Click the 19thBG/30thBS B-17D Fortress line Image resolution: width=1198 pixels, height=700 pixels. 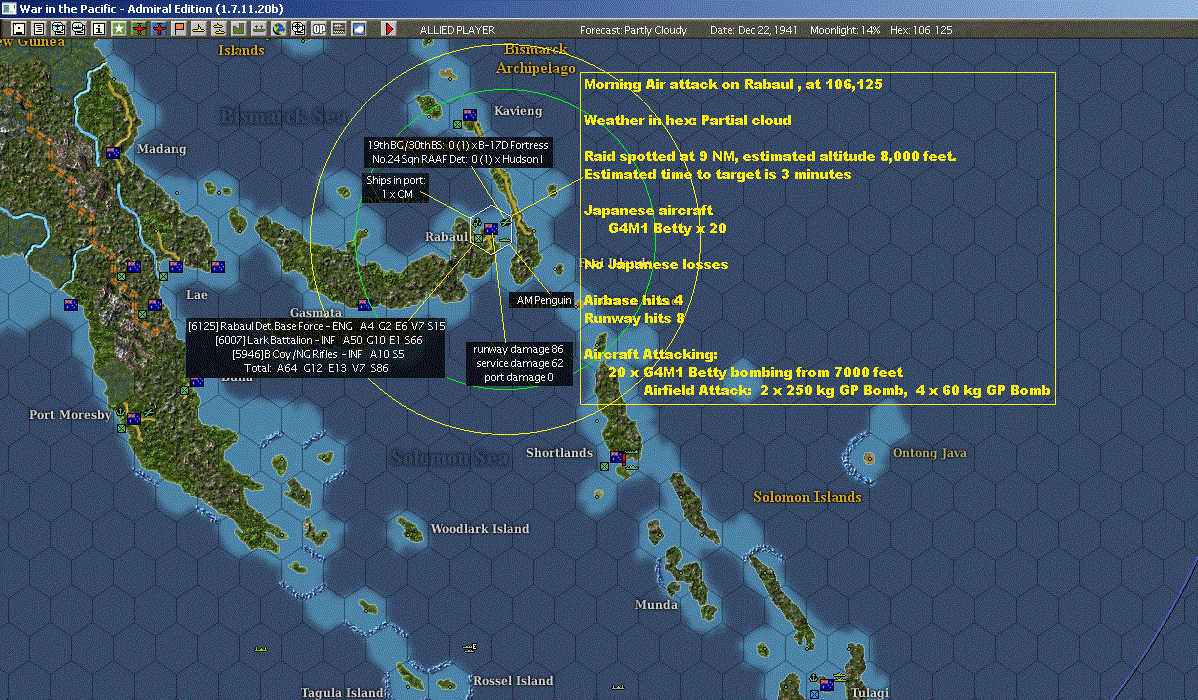(x=458, y=145)
